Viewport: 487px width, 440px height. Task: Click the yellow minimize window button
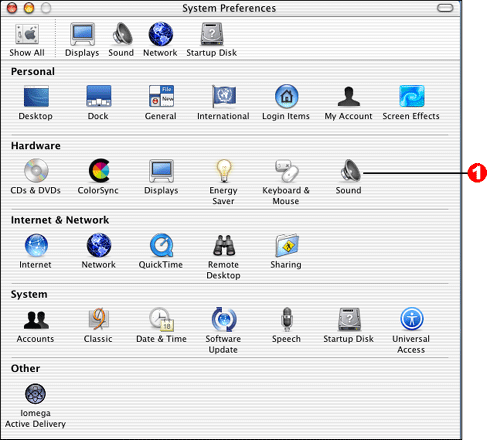29,8
